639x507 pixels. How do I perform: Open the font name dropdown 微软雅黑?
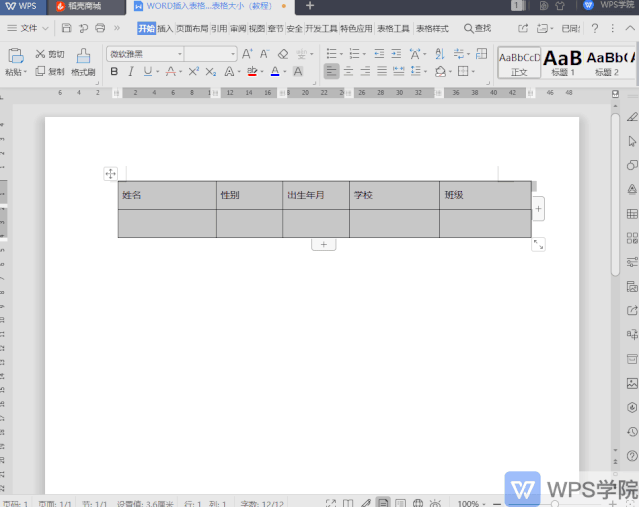pyautogui.click(x=144, y=54)
